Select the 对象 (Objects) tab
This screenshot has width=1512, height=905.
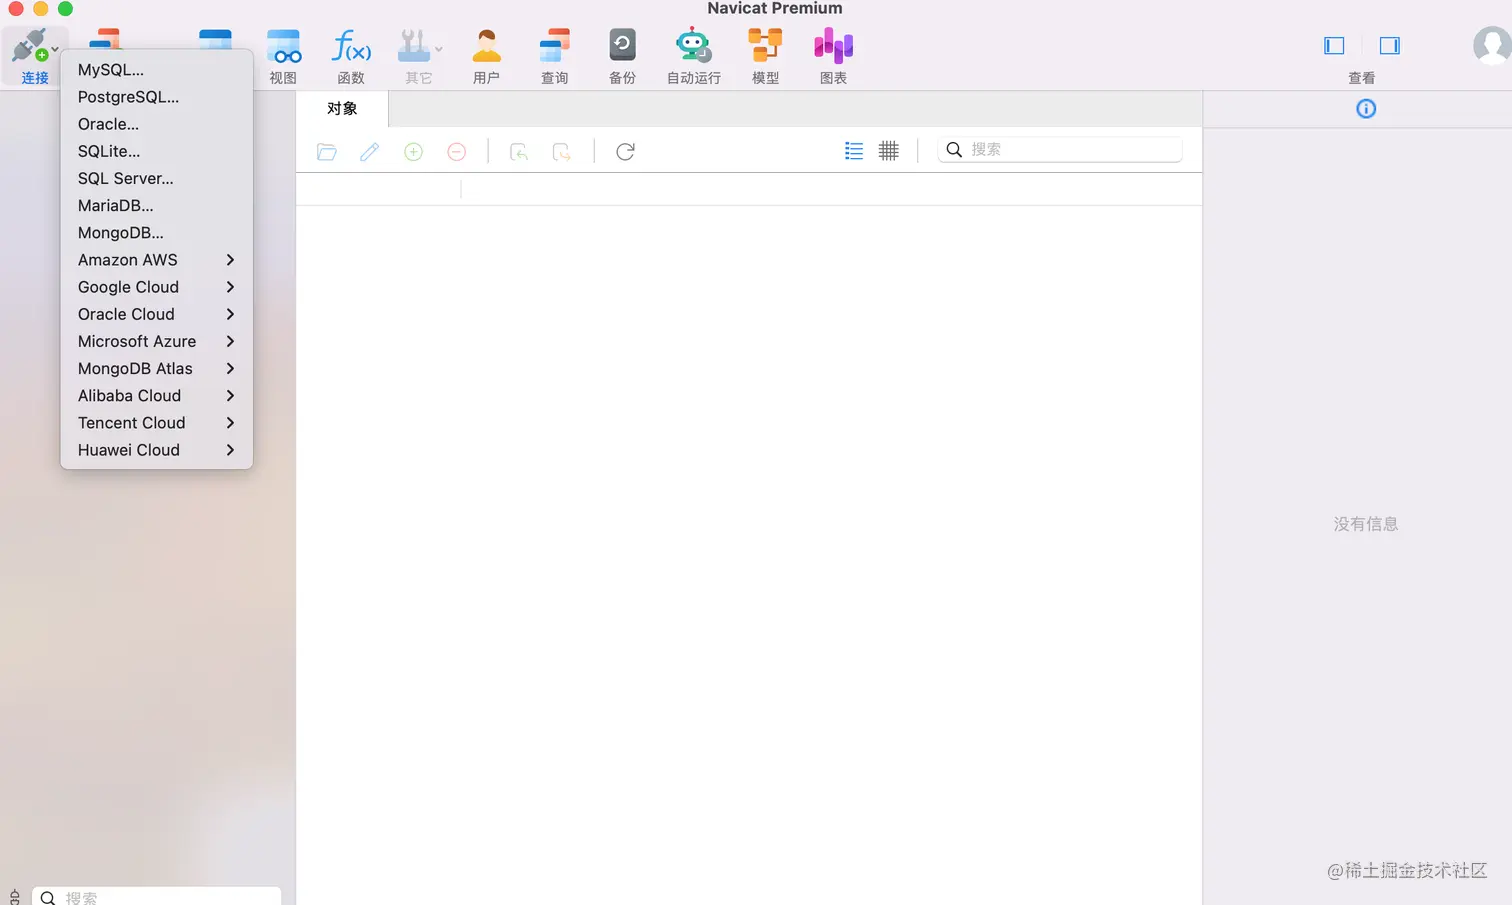pos(342,108)
